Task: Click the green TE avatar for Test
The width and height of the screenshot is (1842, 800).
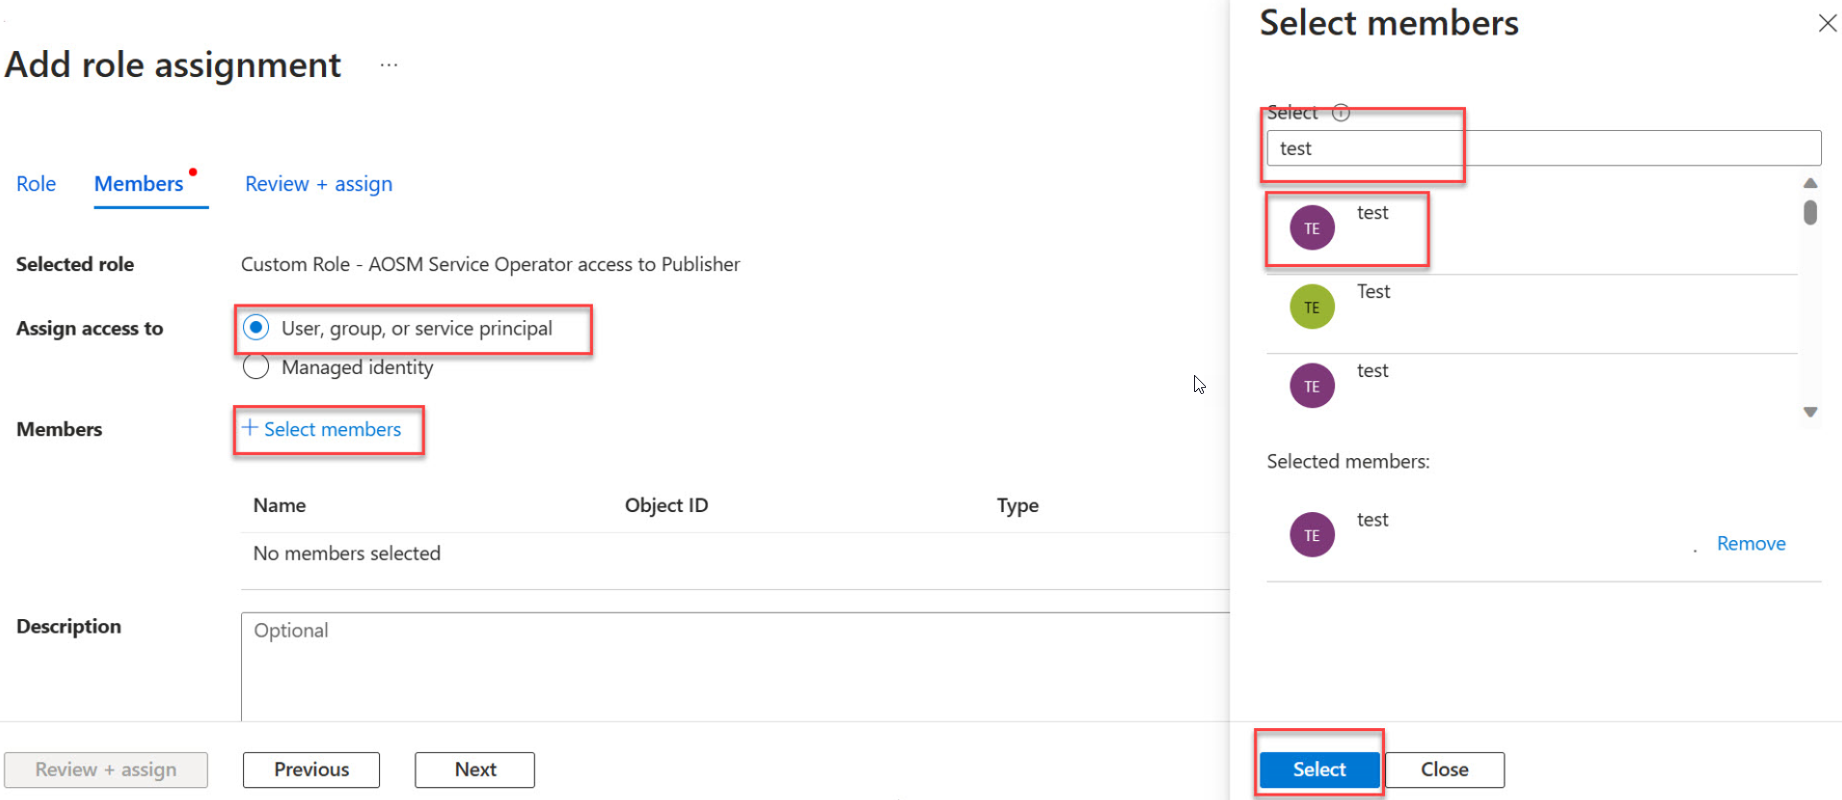Action: (1311, 307)
